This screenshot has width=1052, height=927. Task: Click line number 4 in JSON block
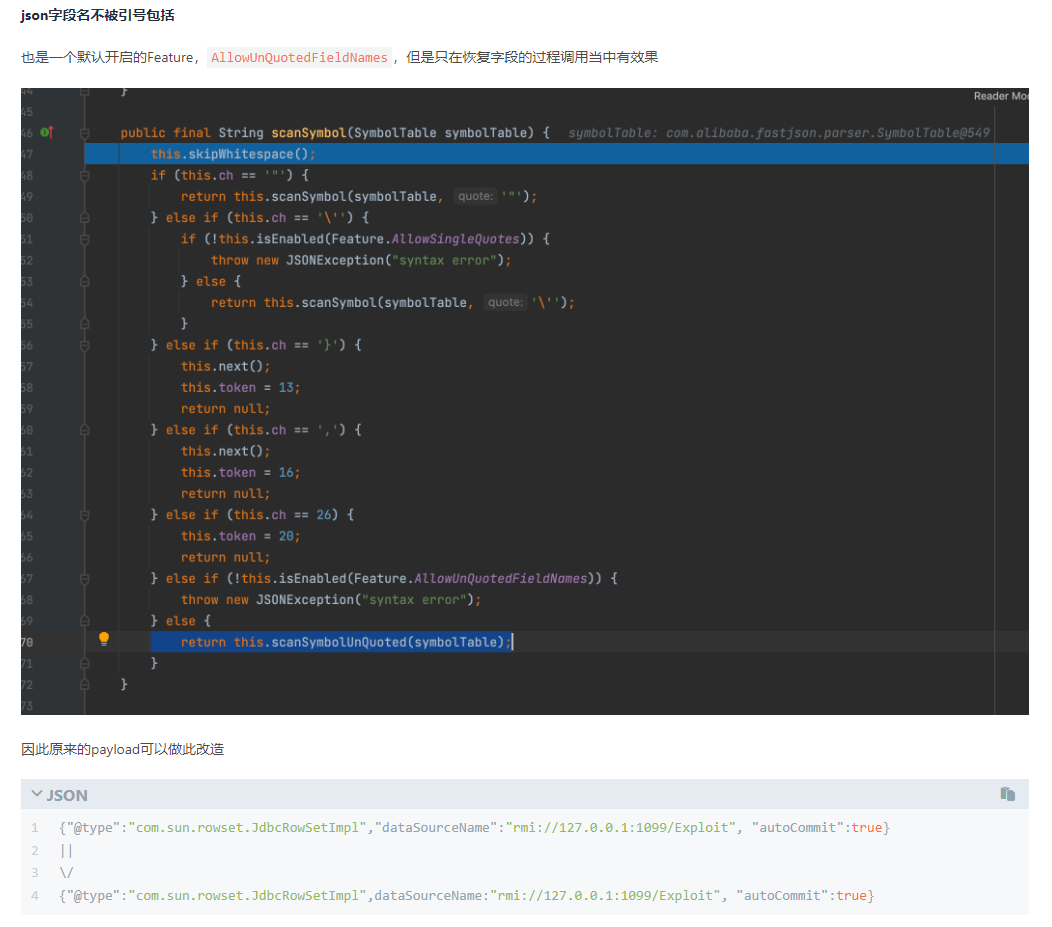34,895
